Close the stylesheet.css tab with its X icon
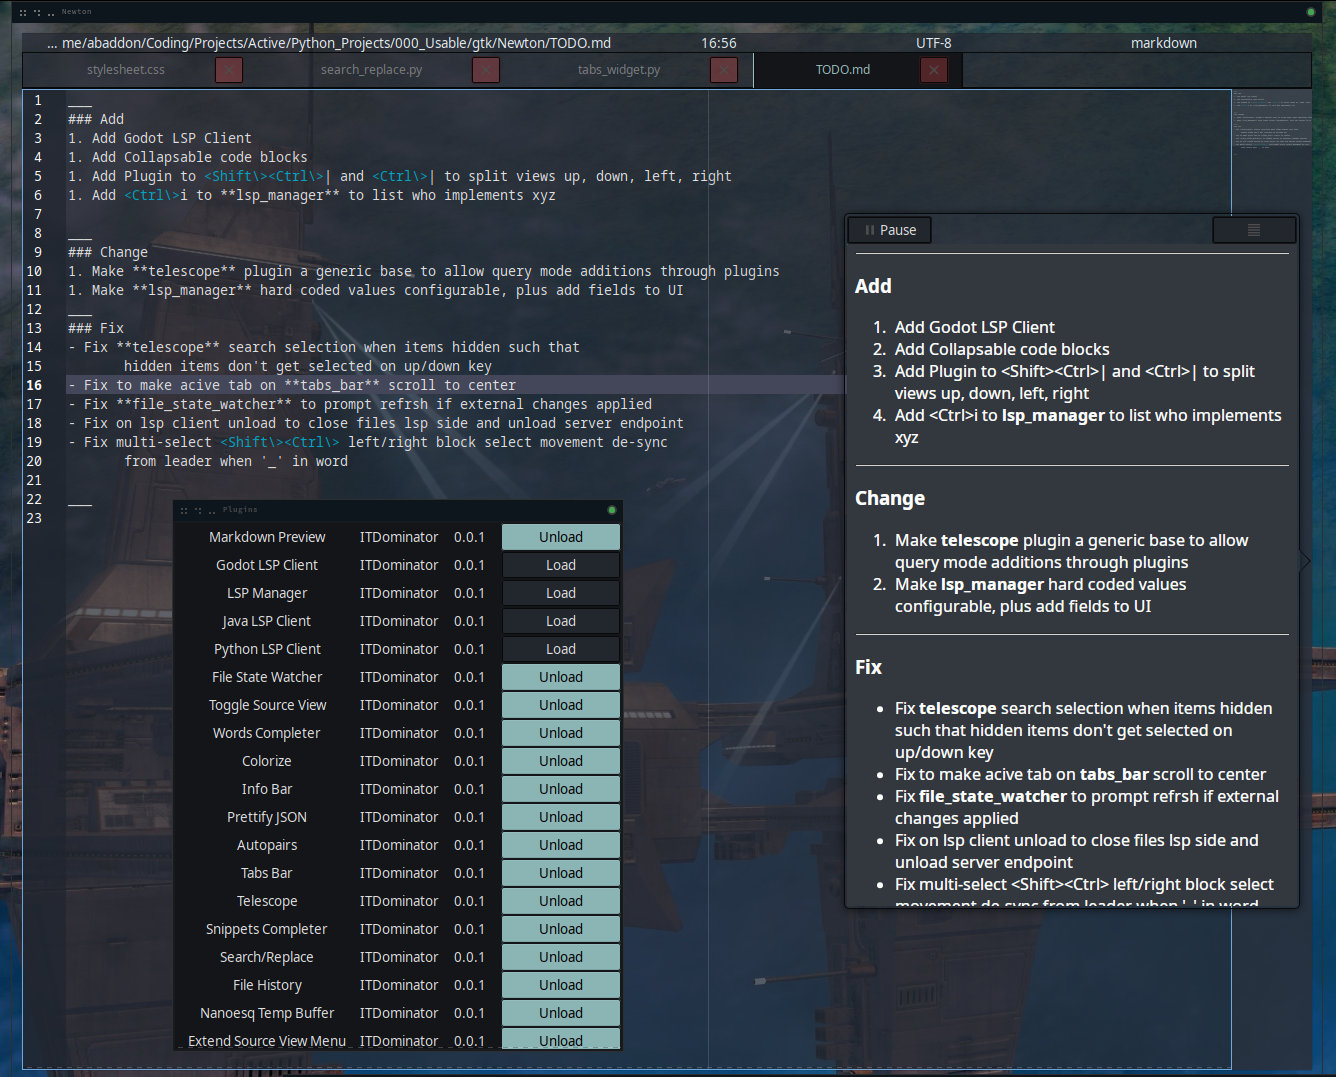 pos(228,69)
